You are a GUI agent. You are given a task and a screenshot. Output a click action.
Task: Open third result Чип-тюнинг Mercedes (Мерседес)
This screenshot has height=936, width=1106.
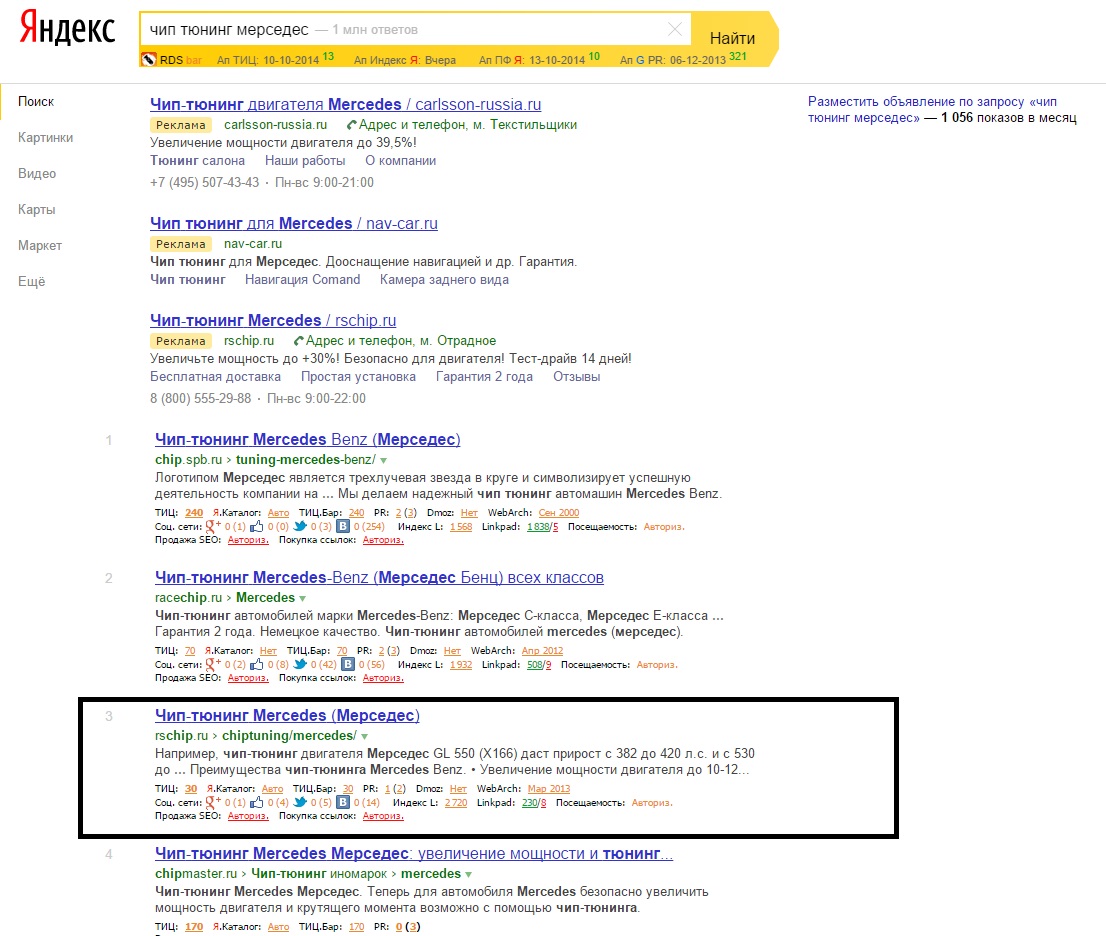pos(287,715)
